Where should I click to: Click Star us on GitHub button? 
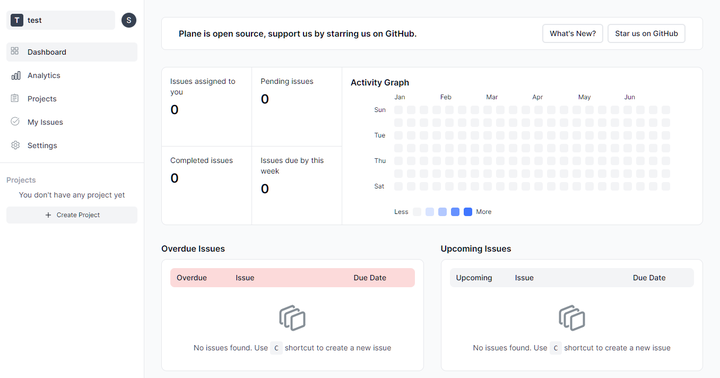pos(647,34)
